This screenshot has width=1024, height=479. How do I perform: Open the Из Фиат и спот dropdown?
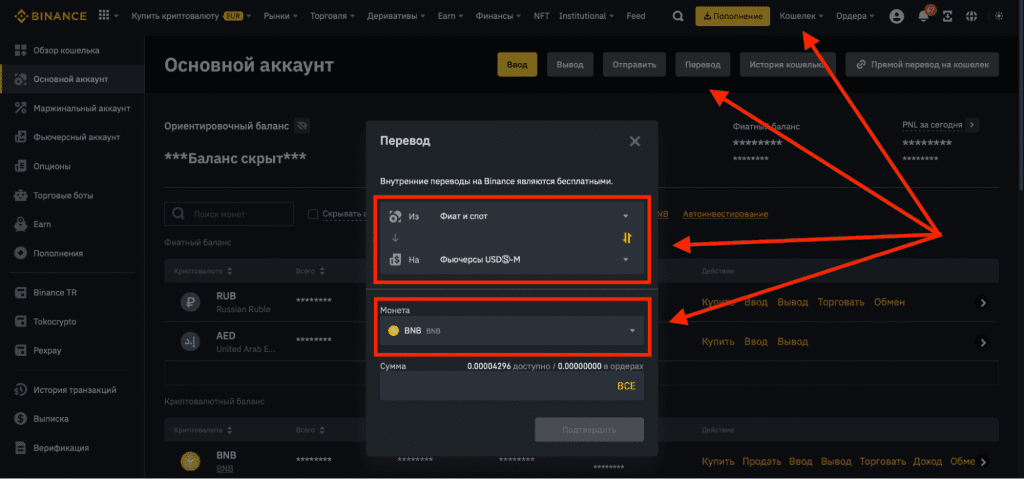click(511, 216)
